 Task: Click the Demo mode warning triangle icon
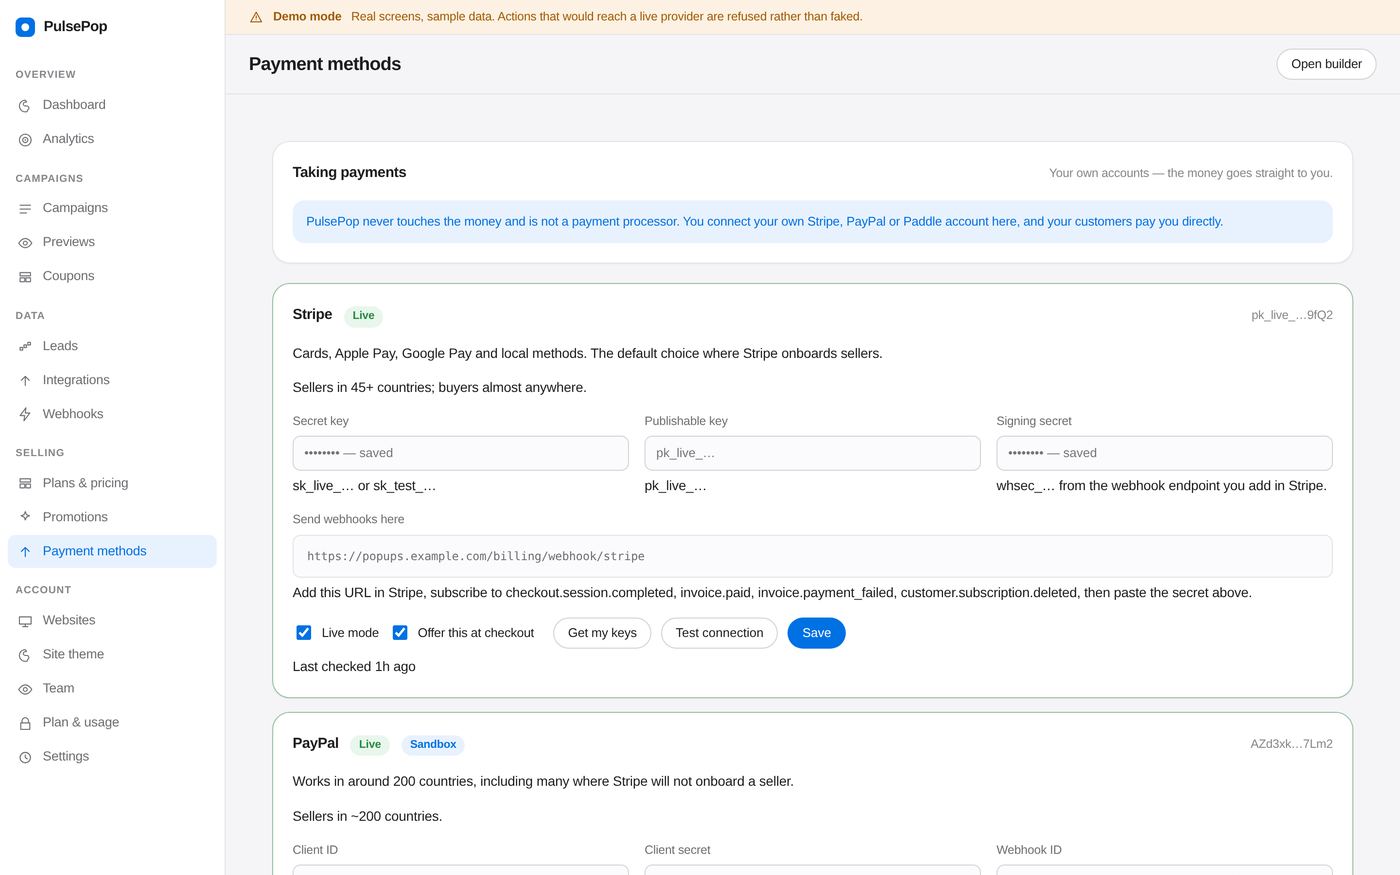click(256, 17)
